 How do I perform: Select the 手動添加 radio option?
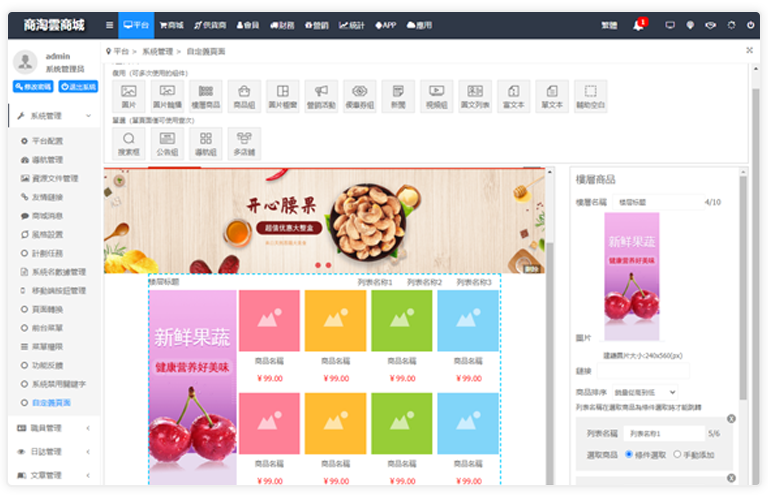pos(677,454)
